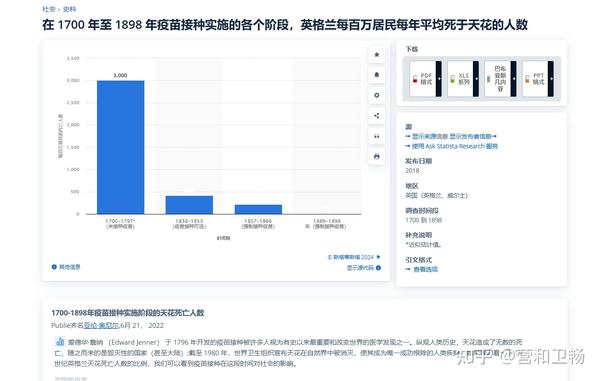Click the 发布日期 heading
Screen dimensions: 600x381
pyautogui.click(x=419, y=161)
